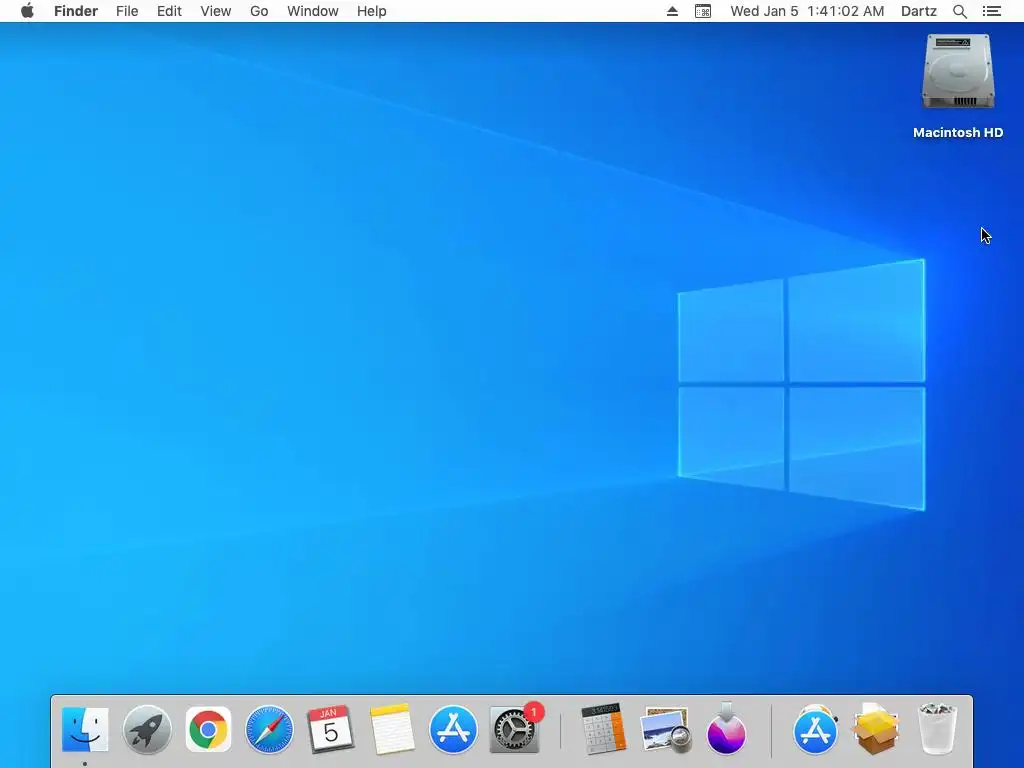Open Safari compass icon in Dock

[x=269, y=729]
